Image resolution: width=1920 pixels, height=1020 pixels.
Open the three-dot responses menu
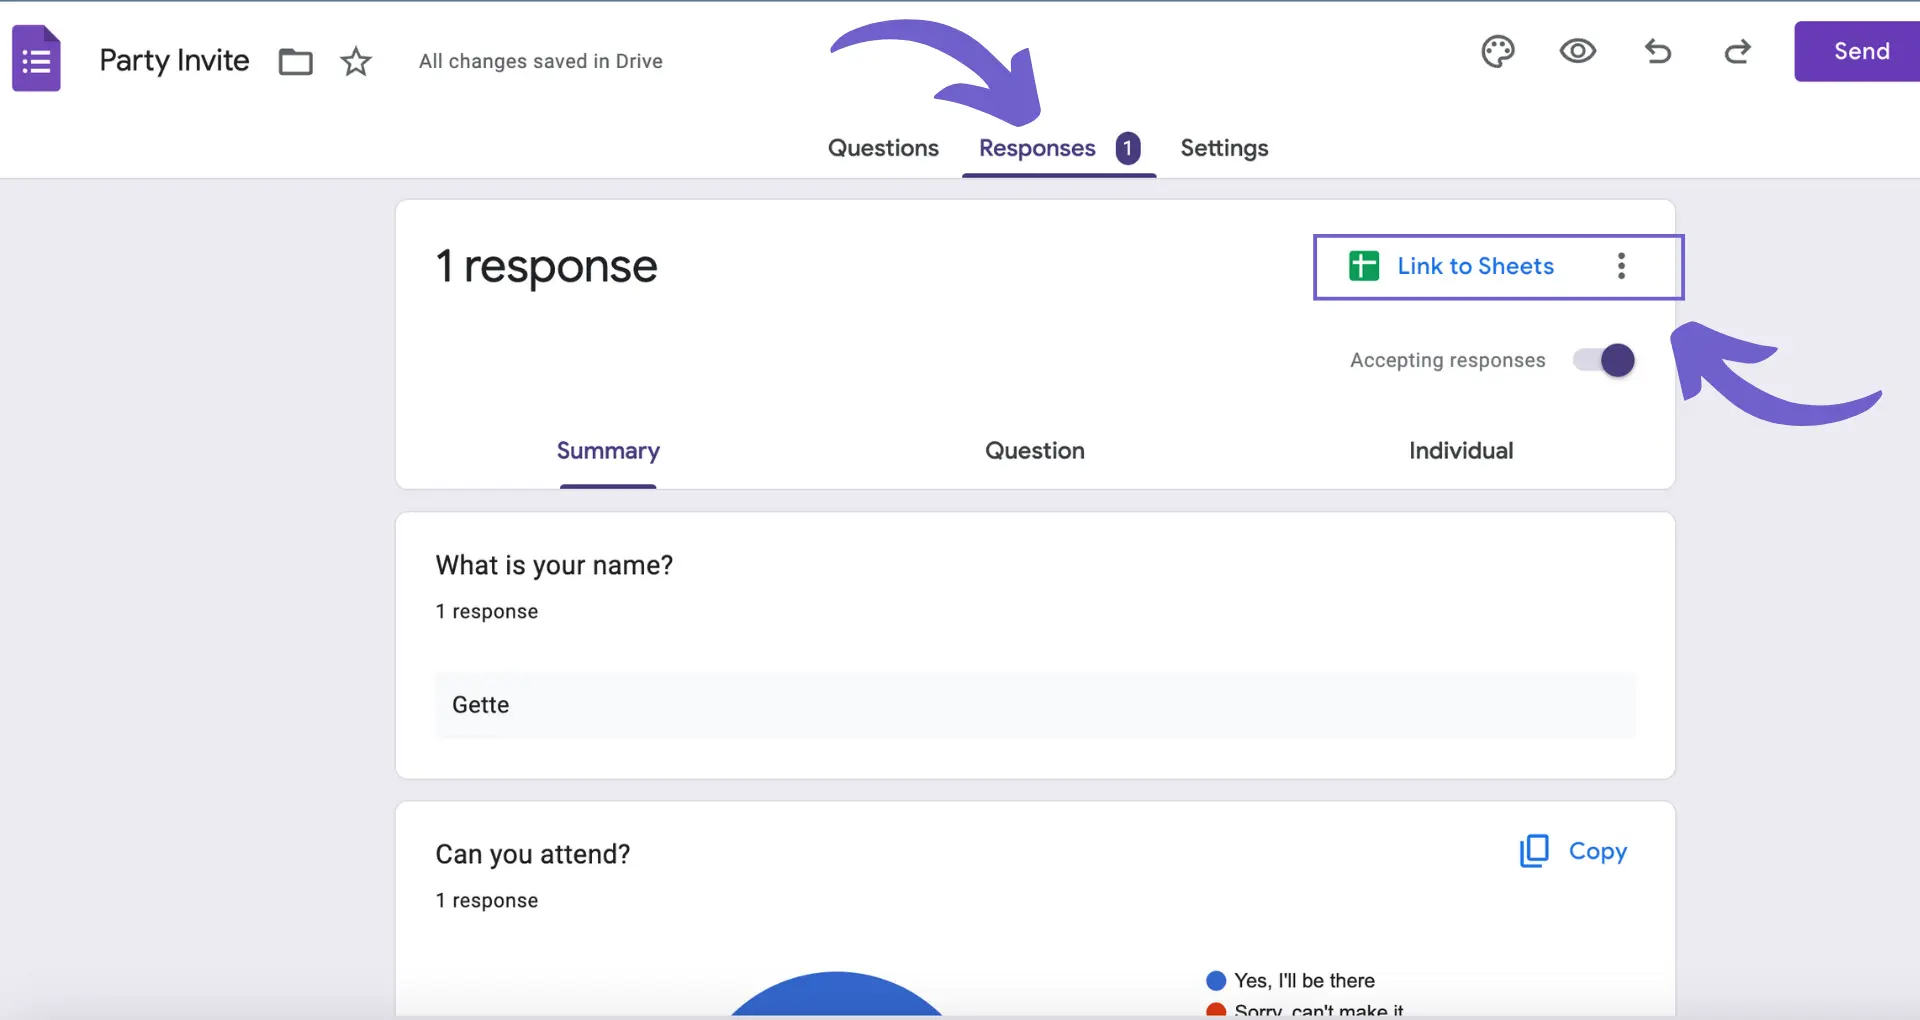click(1621, 266)
